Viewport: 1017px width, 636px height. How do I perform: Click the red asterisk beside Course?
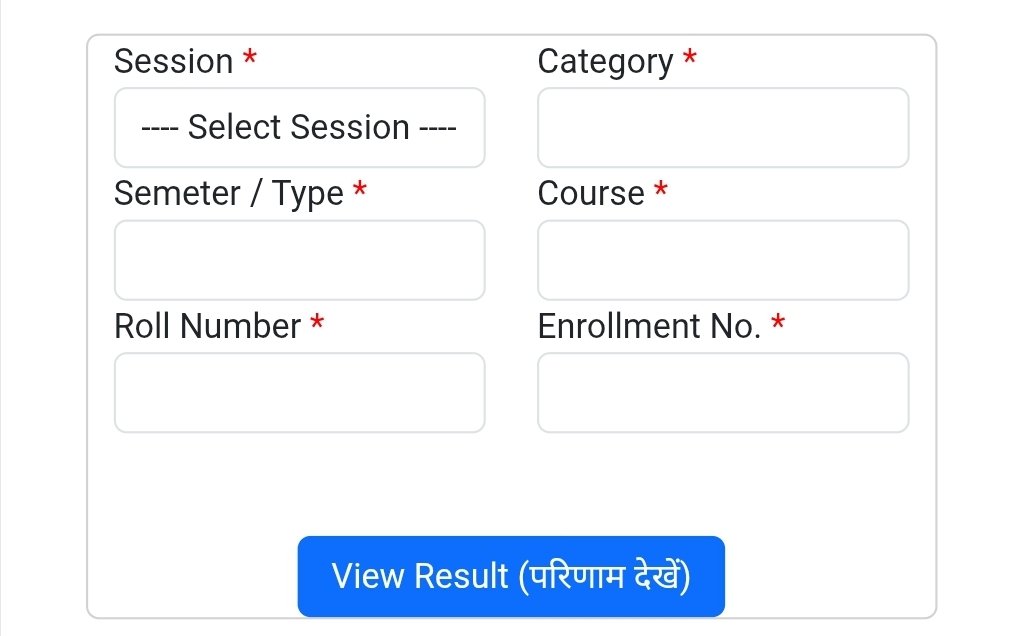coord(661,190)
